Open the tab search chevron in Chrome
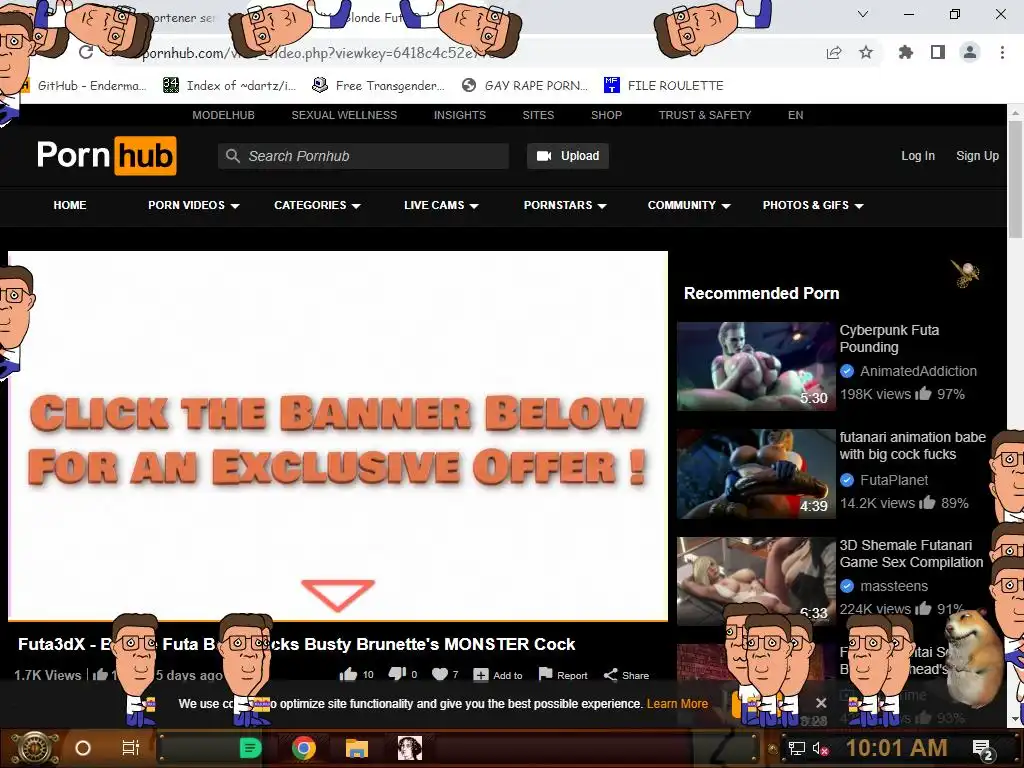Viewport: 1024px width, 768px height. coord(863,14)
